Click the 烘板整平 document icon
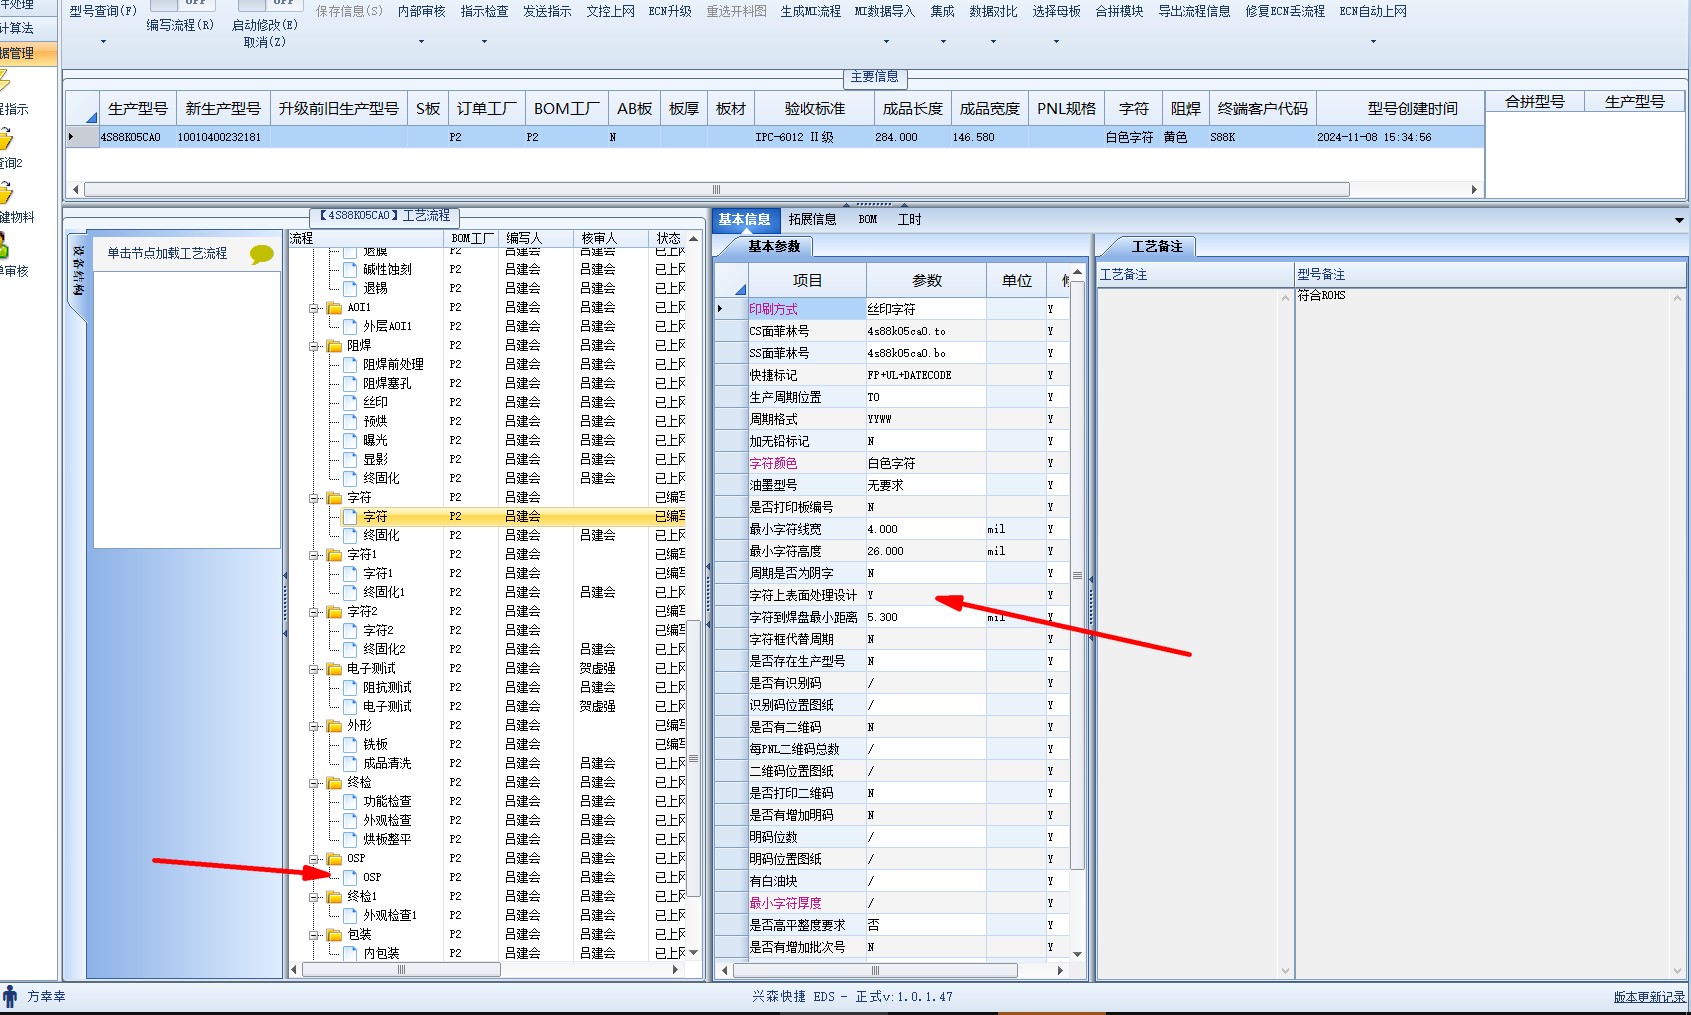 [350, 840]
